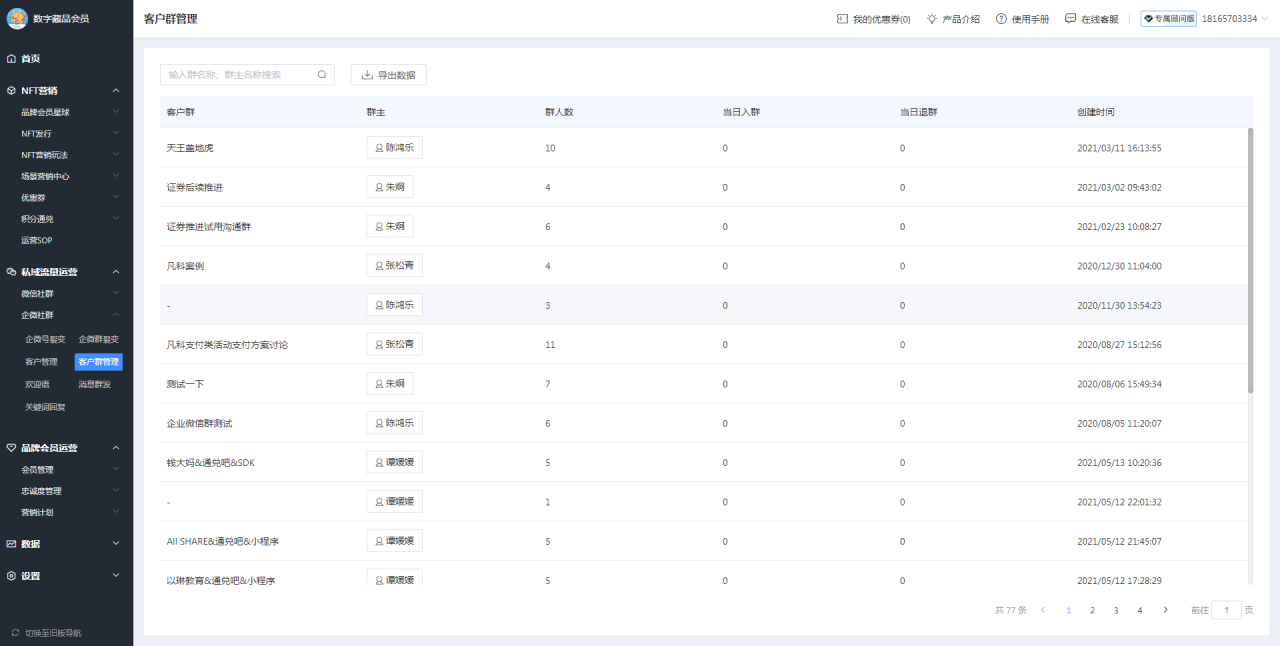Click the switch icon for 切换至旧版导航
This screenshot has width=1280, height=646.
click(15, 633)
